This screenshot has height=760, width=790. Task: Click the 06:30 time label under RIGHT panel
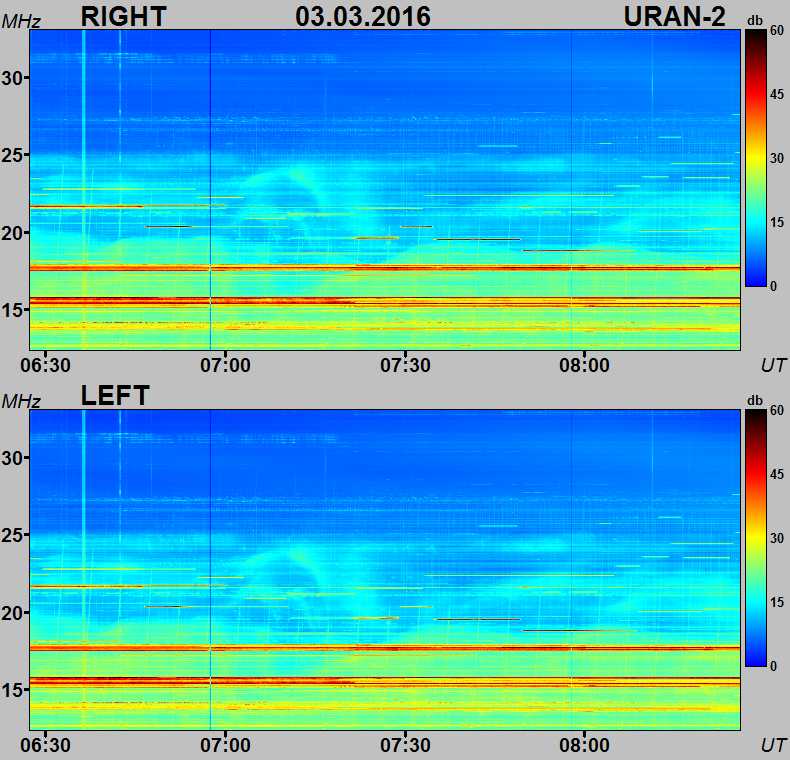tap(45, 365)
